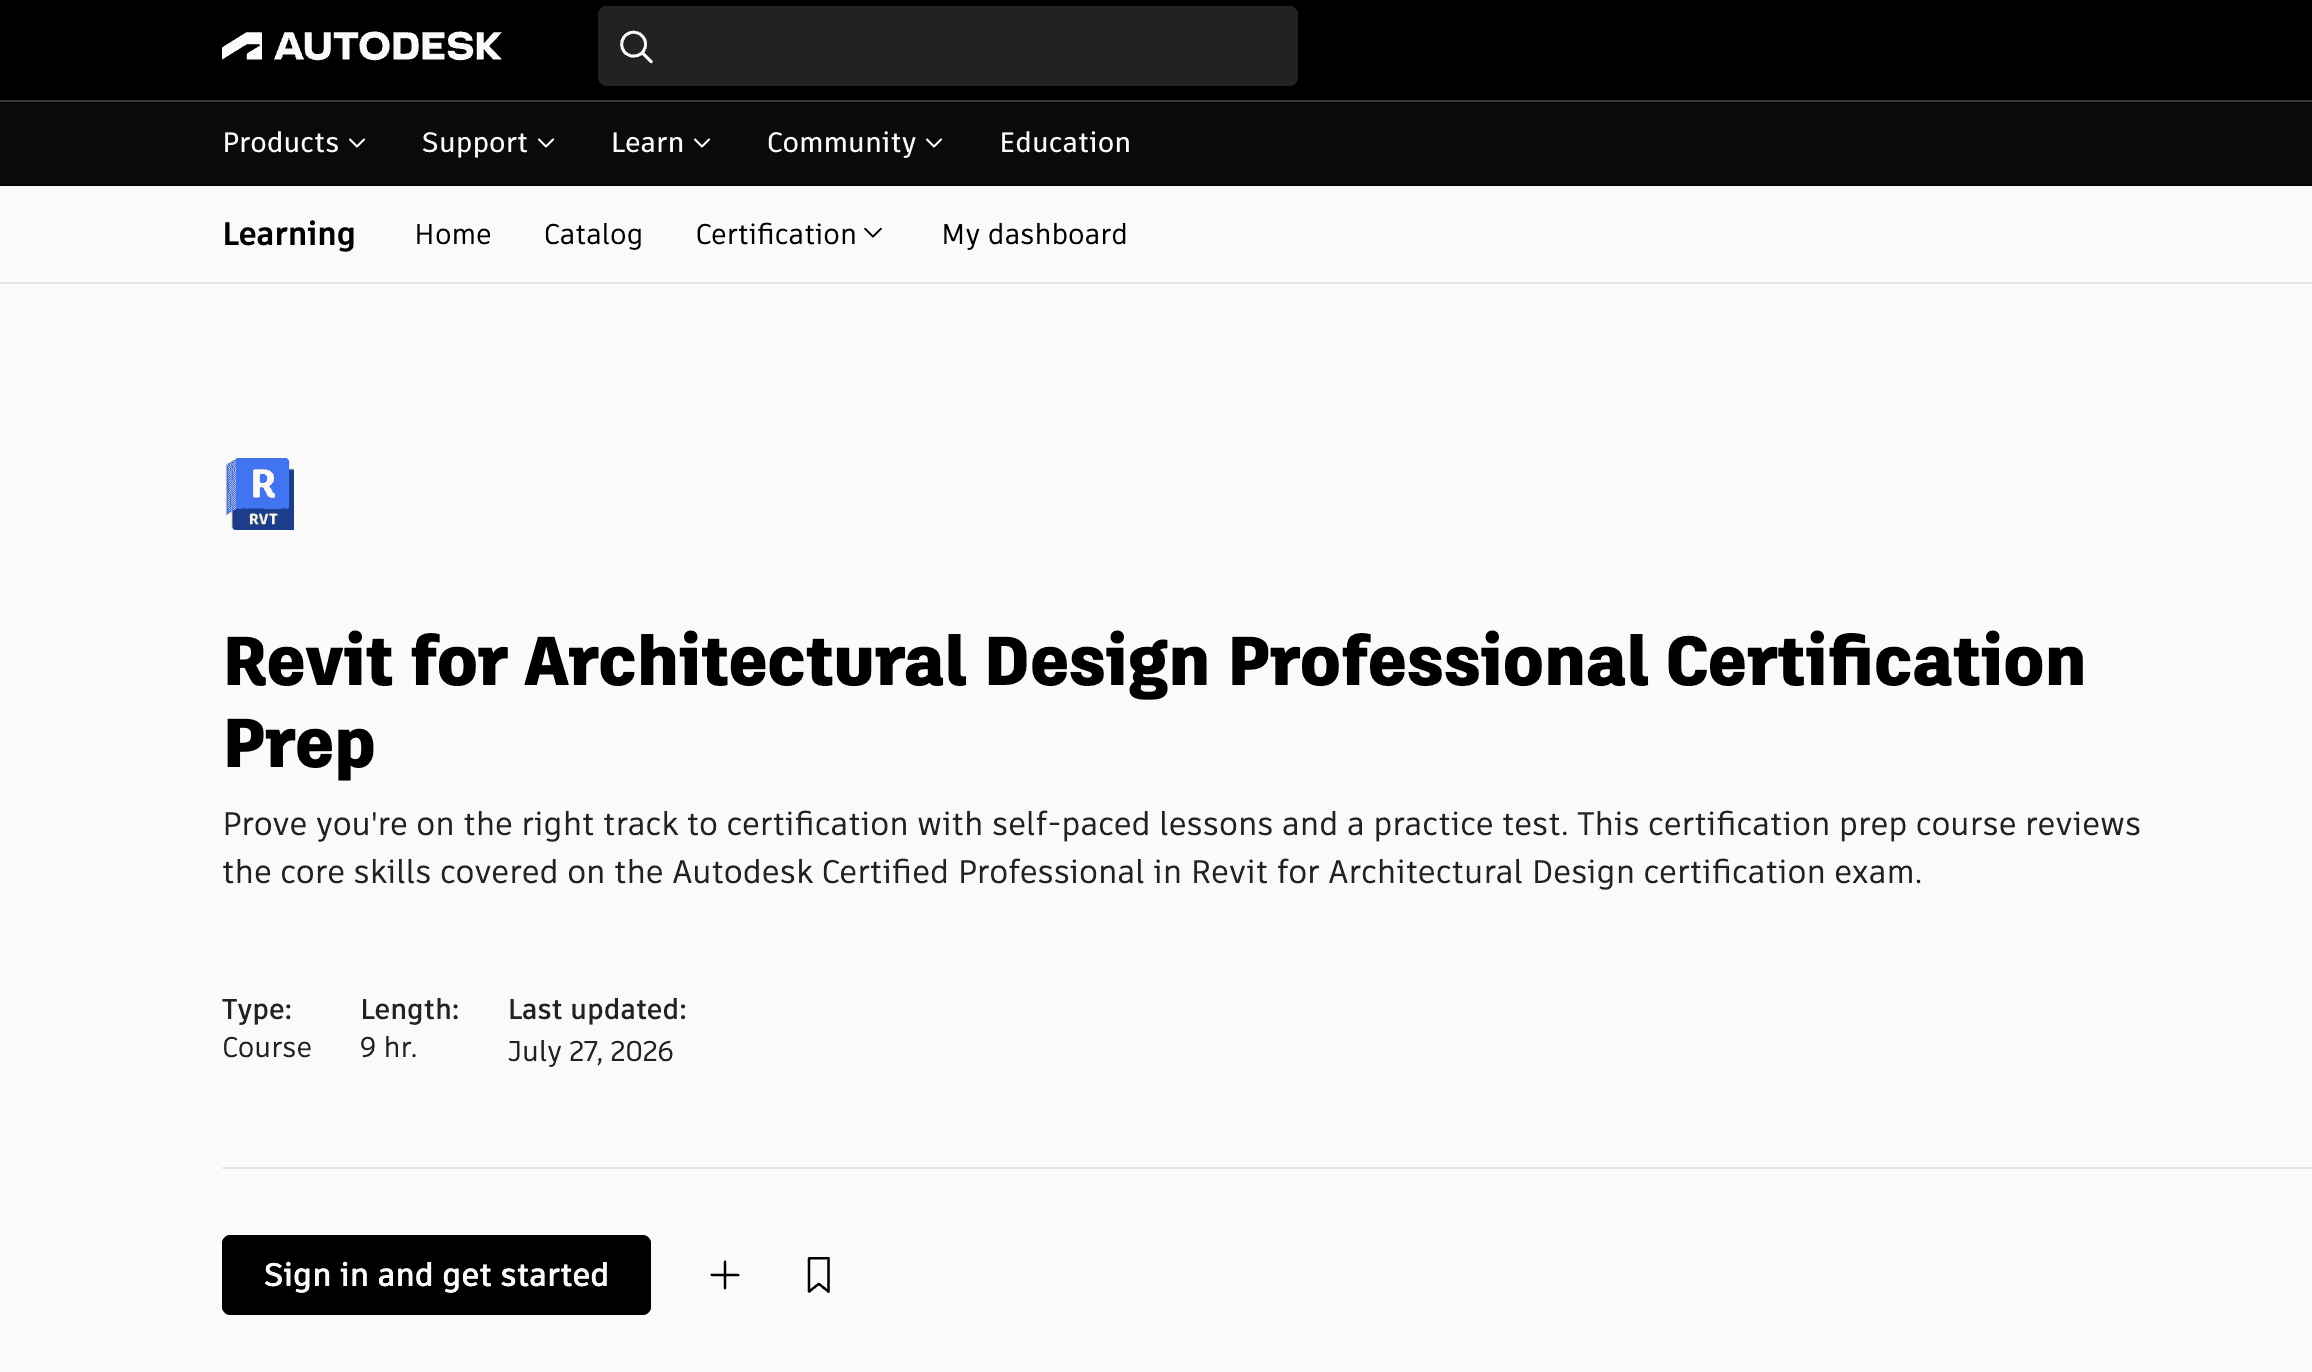Viewport: 2312px width, 1372px height.
Task: Expand the Learn dropdown menu
Action: pos(661,143)
